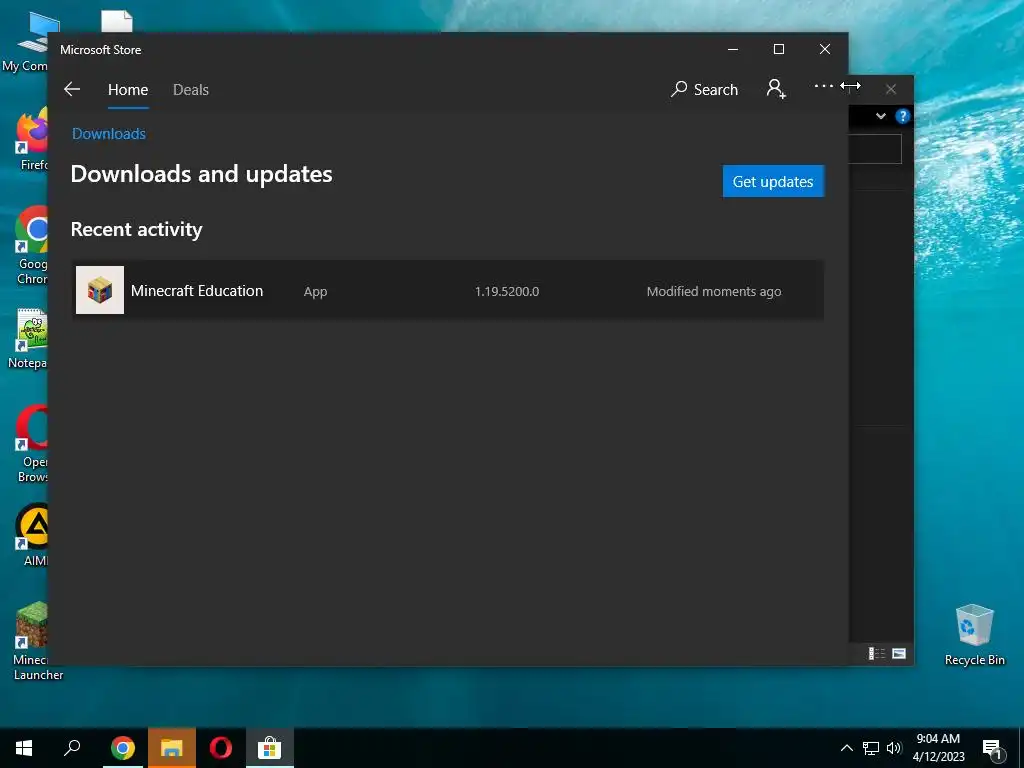
Task: Click the search box in background window
Action: tap(875, 150)
